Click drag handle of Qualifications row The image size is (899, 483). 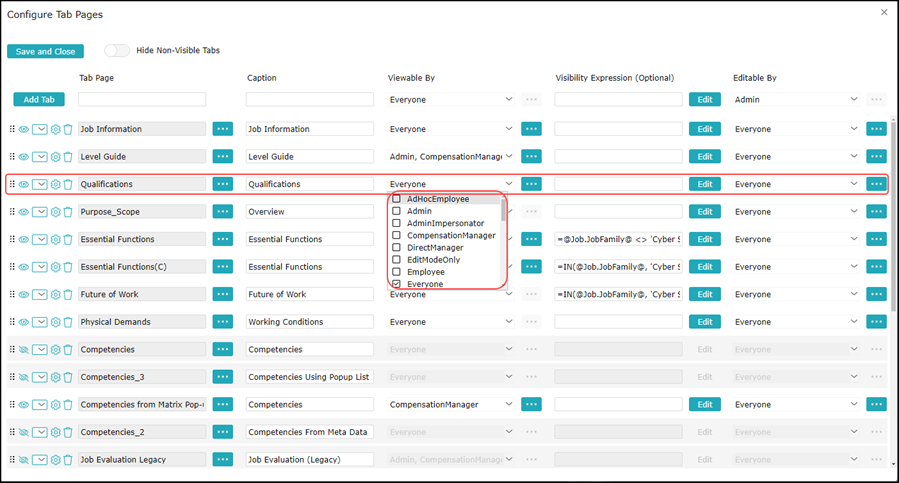(x=12, y=184)
